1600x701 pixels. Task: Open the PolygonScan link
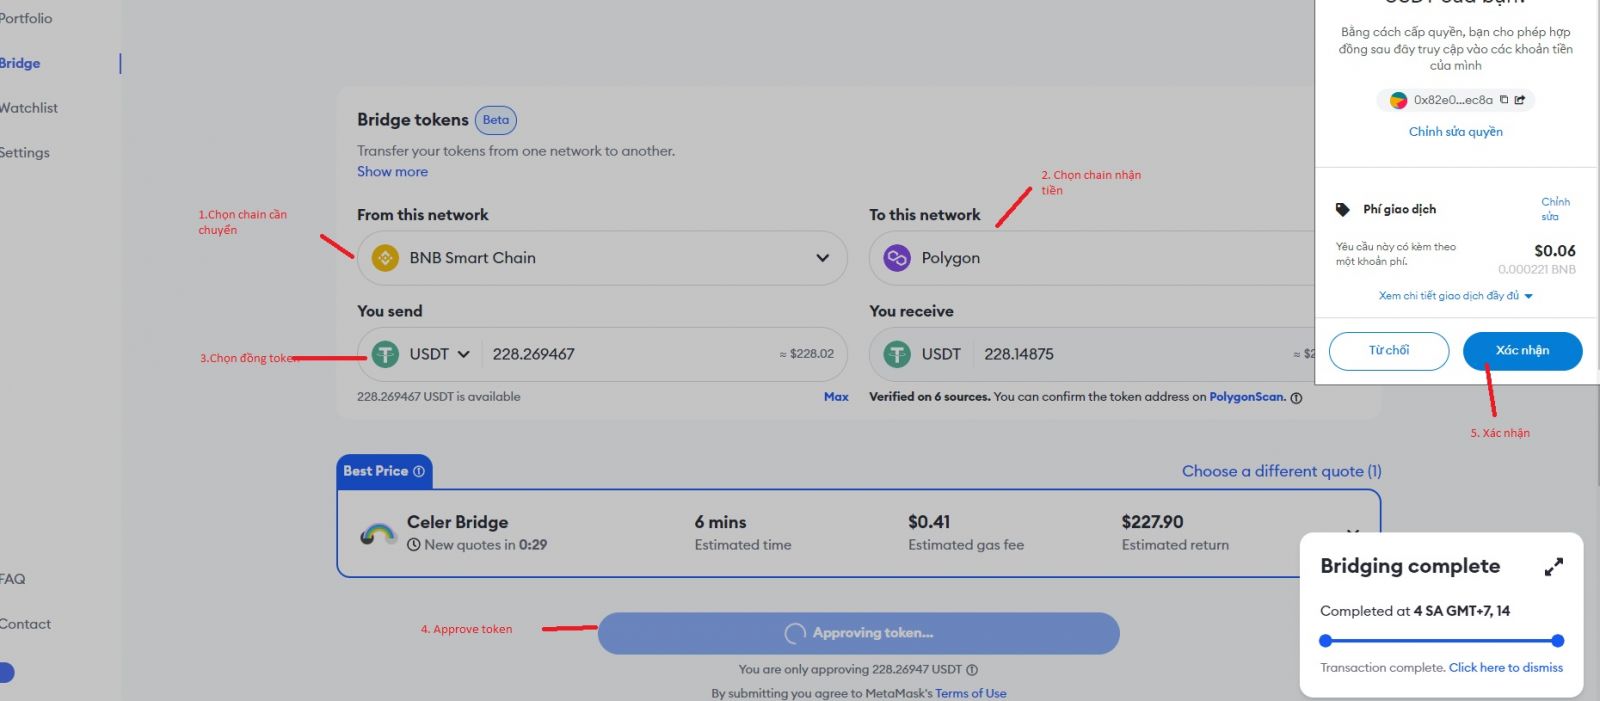point(1246,397)
